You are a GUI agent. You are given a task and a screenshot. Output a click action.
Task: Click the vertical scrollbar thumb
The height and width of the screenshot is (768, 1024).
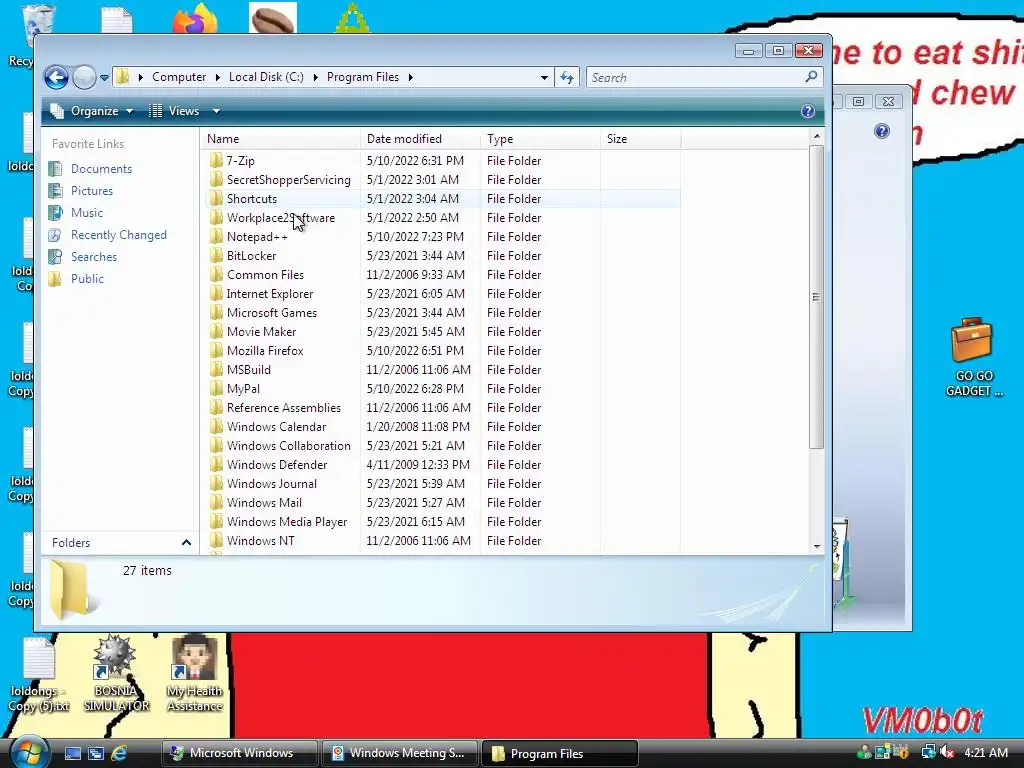coord(816,296)
